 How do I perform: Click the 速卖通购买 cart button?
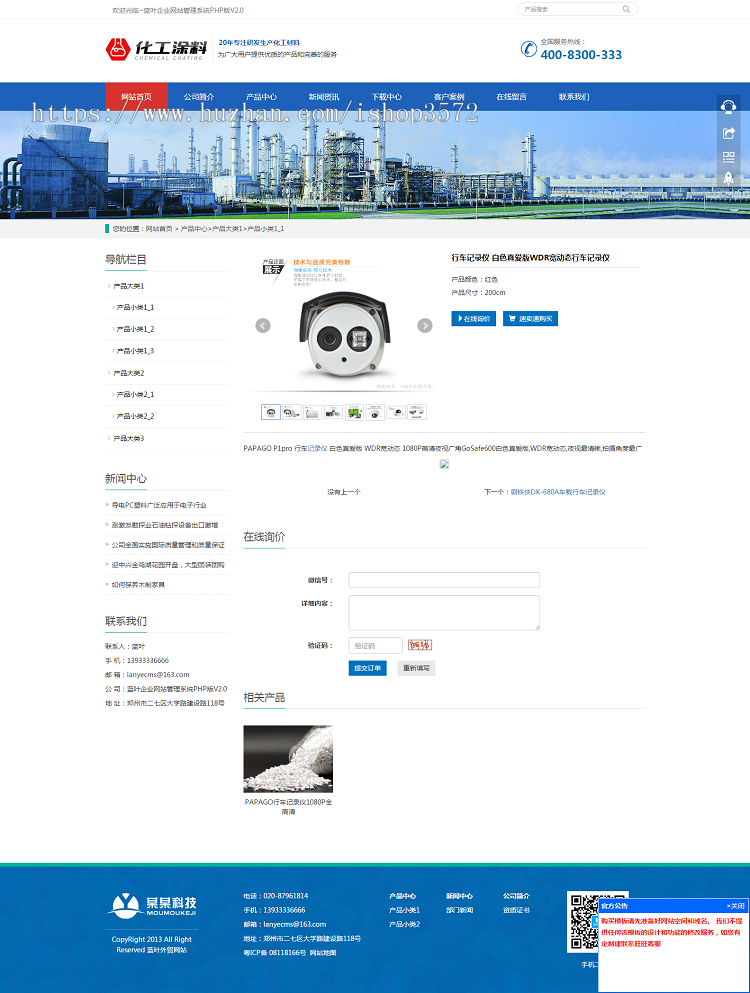click(530, 319)
